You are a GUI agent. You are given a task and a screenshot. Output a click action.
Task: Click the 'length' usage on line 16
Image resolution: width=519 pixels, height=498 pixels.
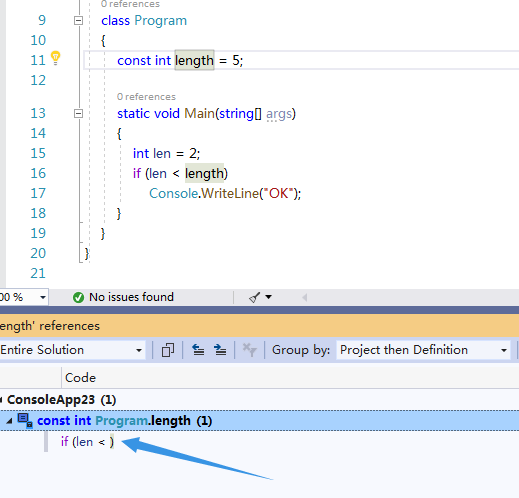(x=204, y=173)
